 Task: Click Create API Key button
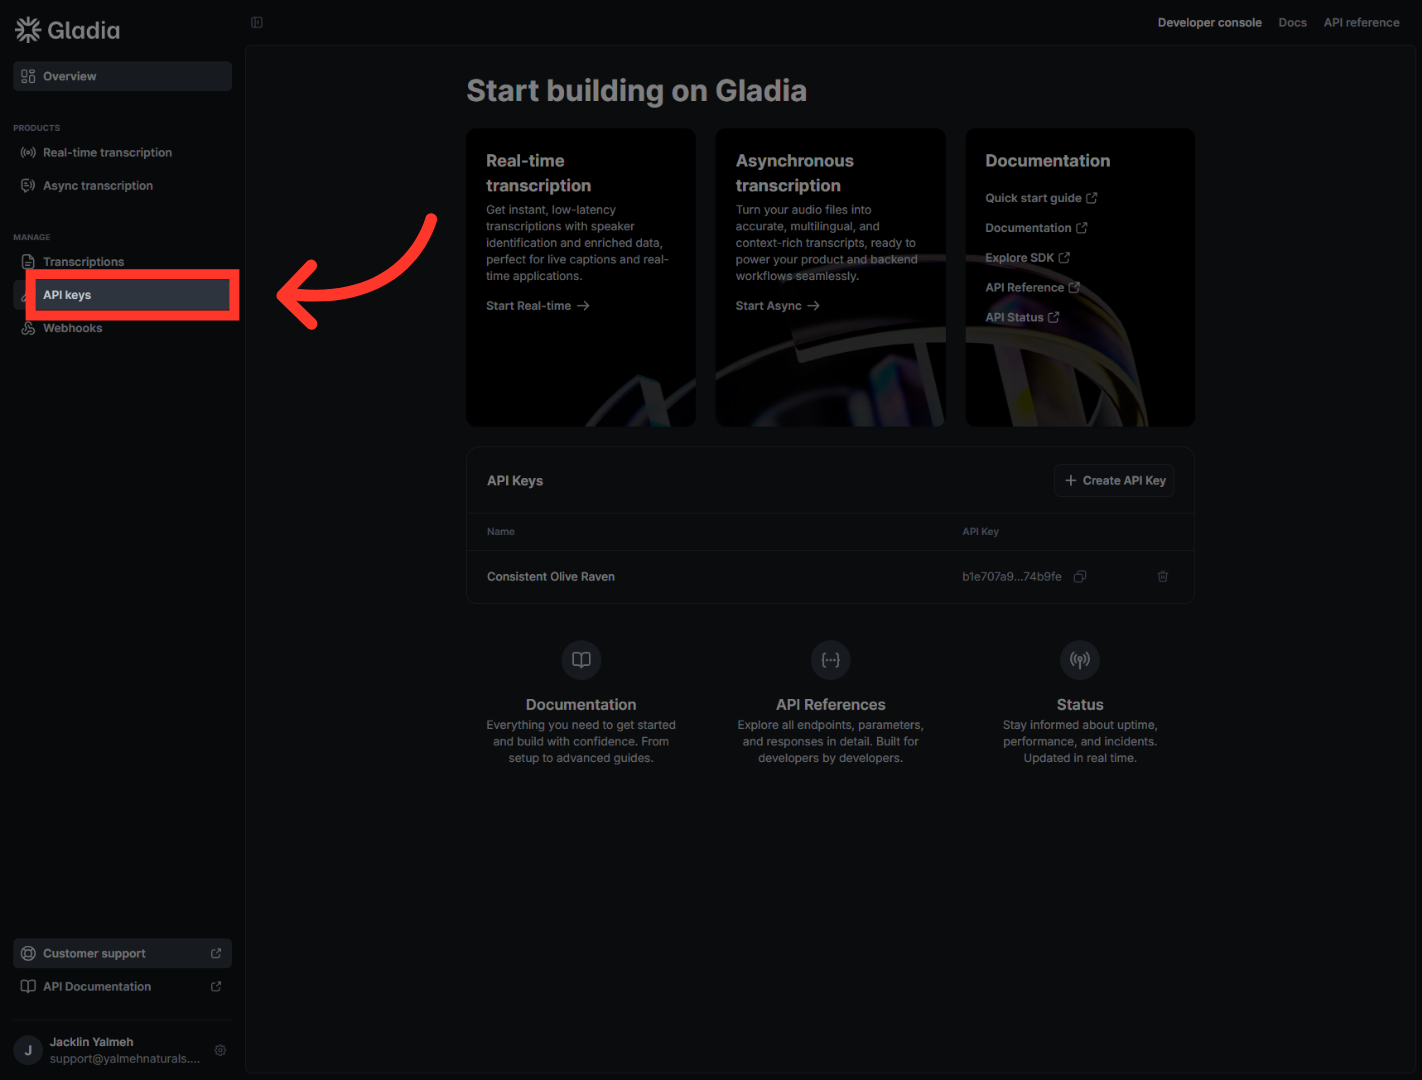tap(1114, 481)
